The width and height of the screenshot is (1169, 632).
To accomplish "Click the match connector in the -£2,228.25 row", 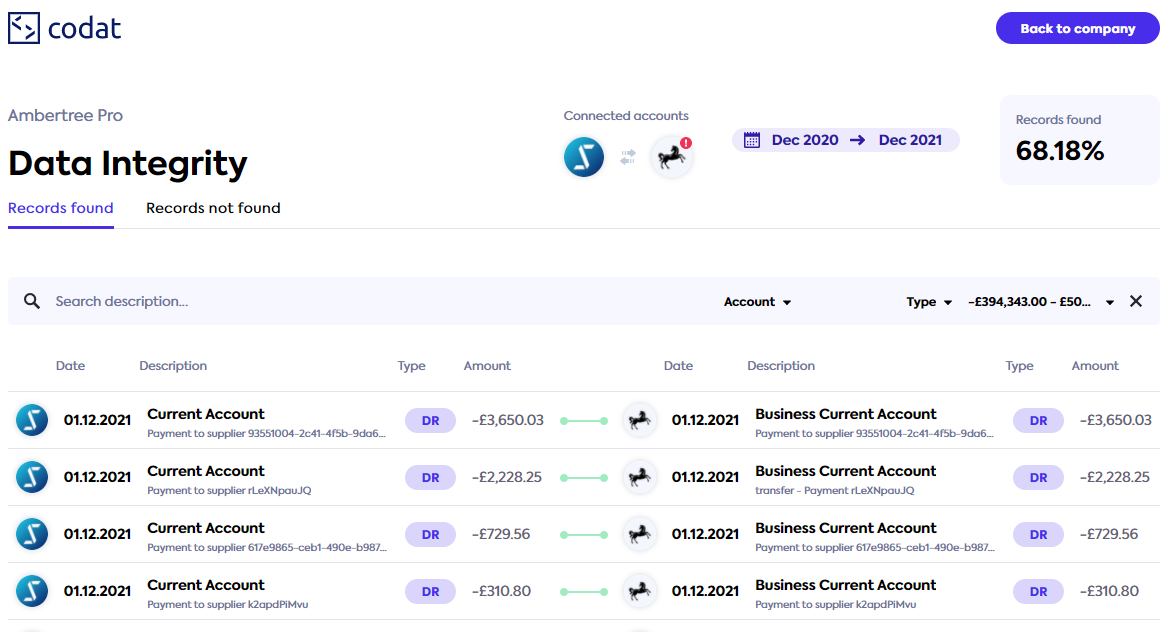I will coord(584,478).
